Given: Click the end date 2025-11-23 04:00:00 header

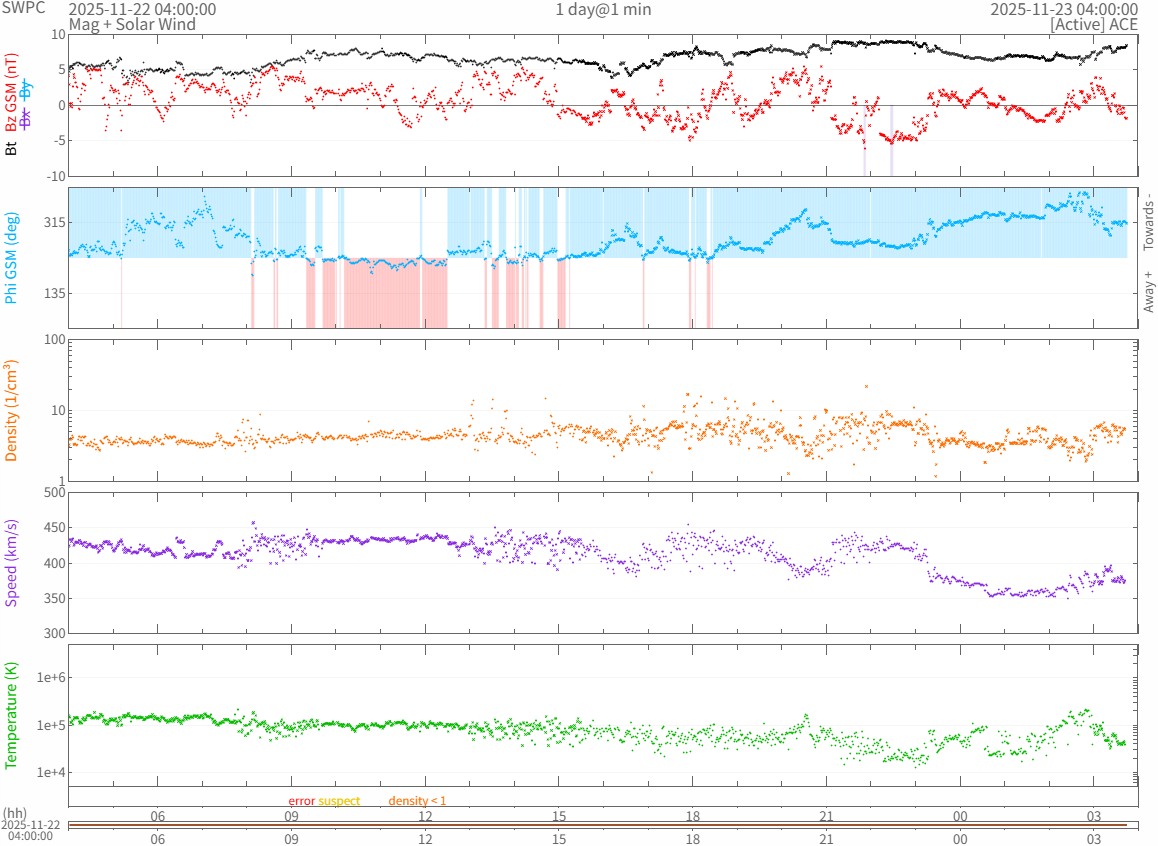Looking at the screenshot, I should click(x=1064, y=9).
